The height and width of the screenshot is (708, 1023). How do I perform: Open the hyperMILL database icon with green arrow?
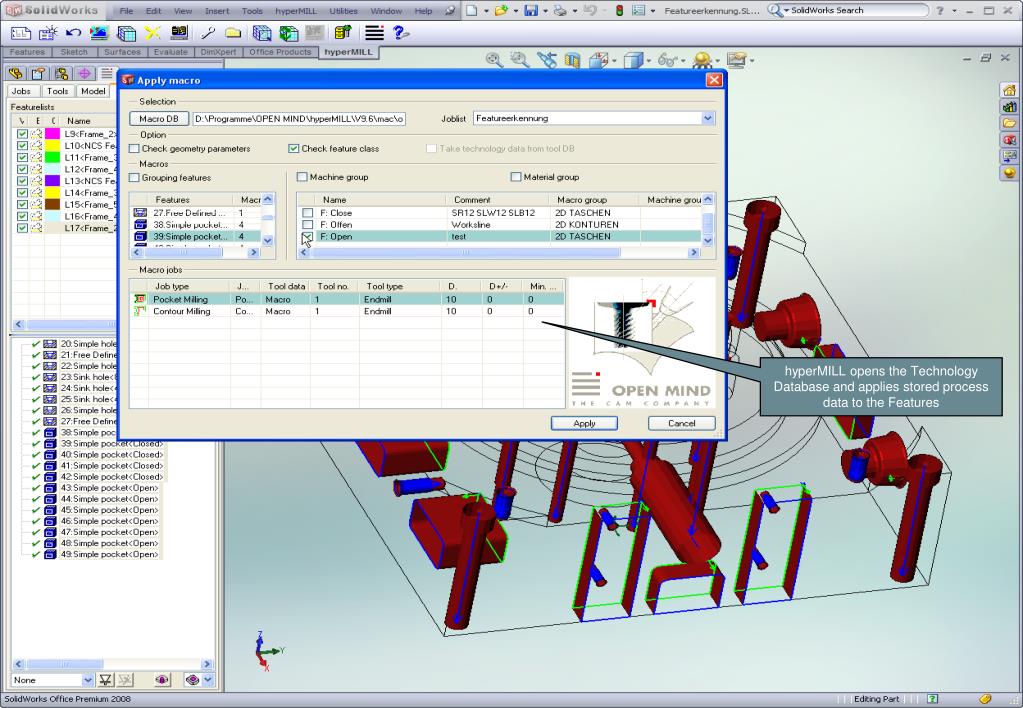343,33
